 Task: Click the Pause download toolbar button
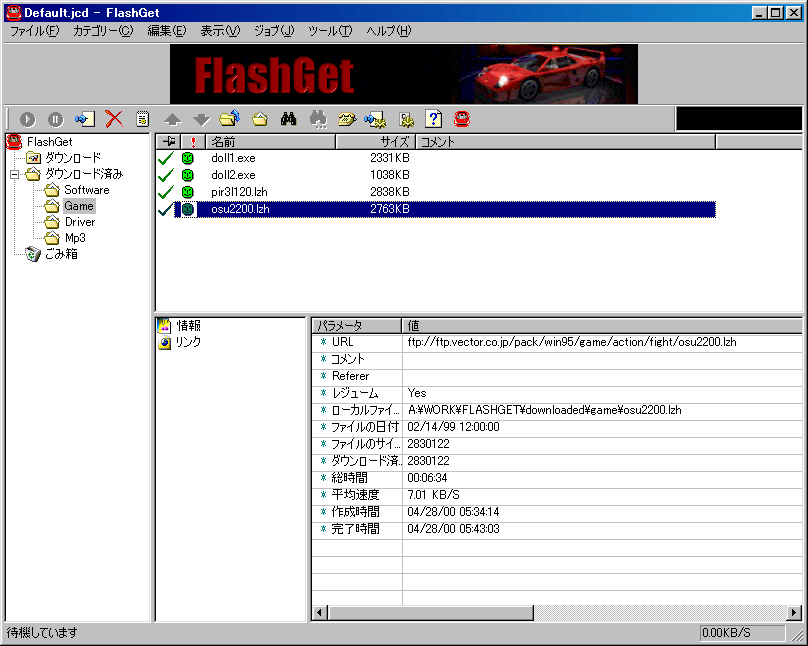click(56, 120)
